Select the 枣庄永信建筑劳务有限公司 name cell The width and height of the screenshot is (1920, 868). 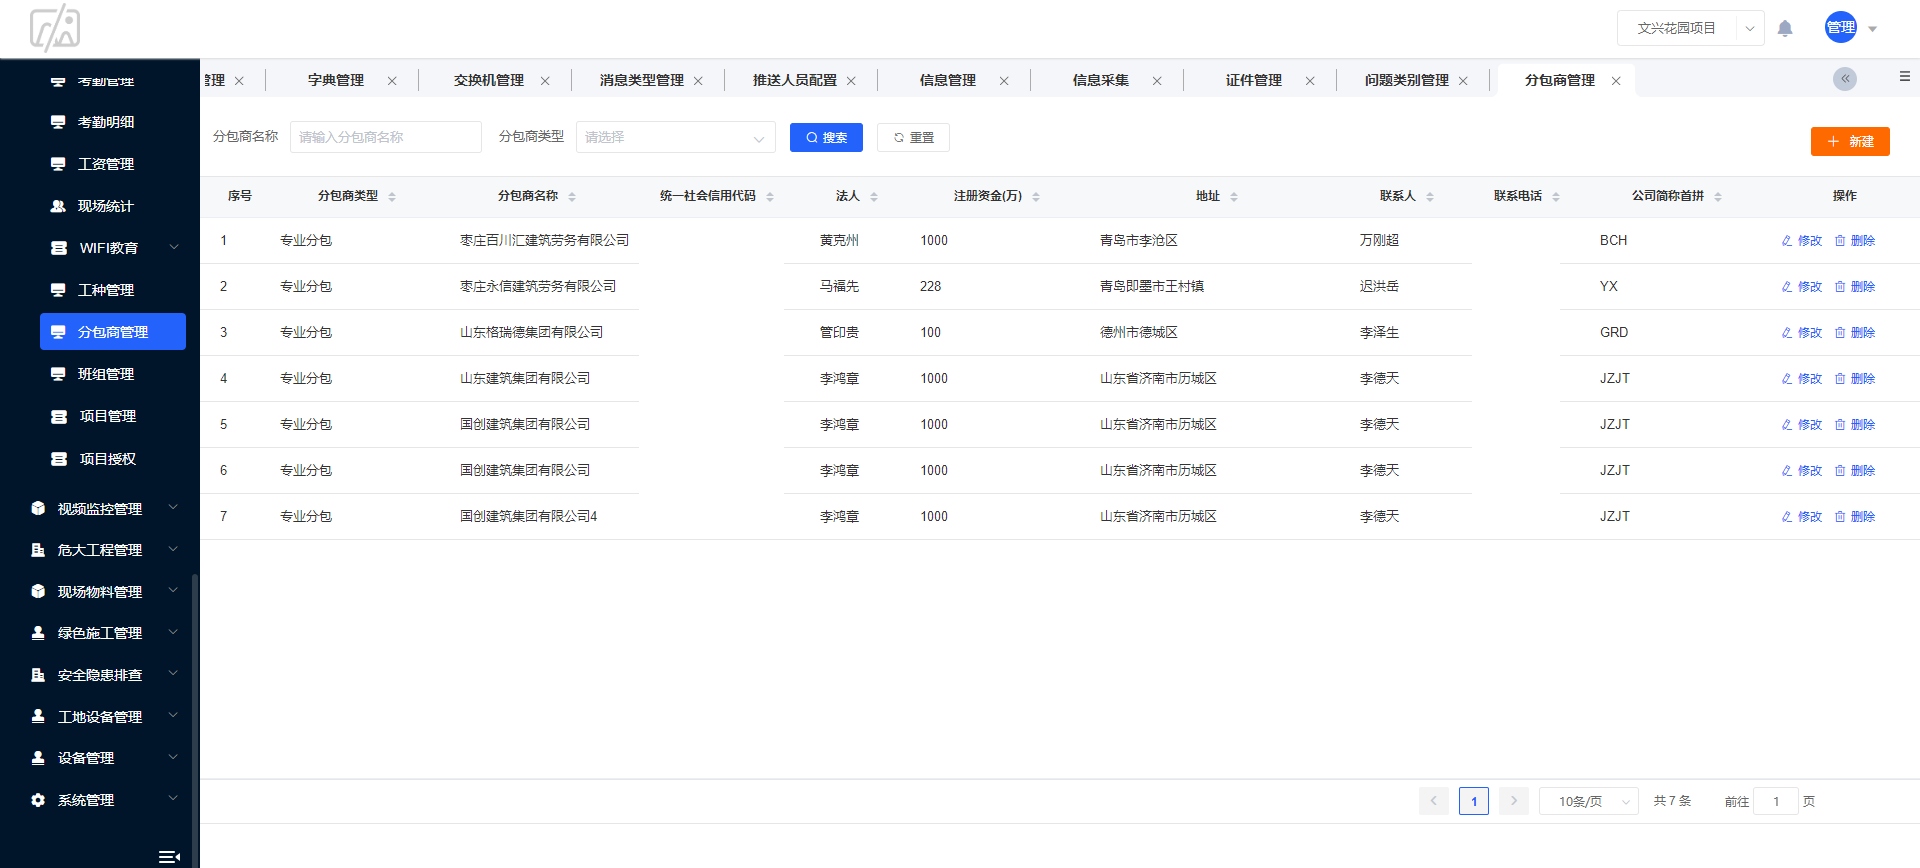point(538,286)
